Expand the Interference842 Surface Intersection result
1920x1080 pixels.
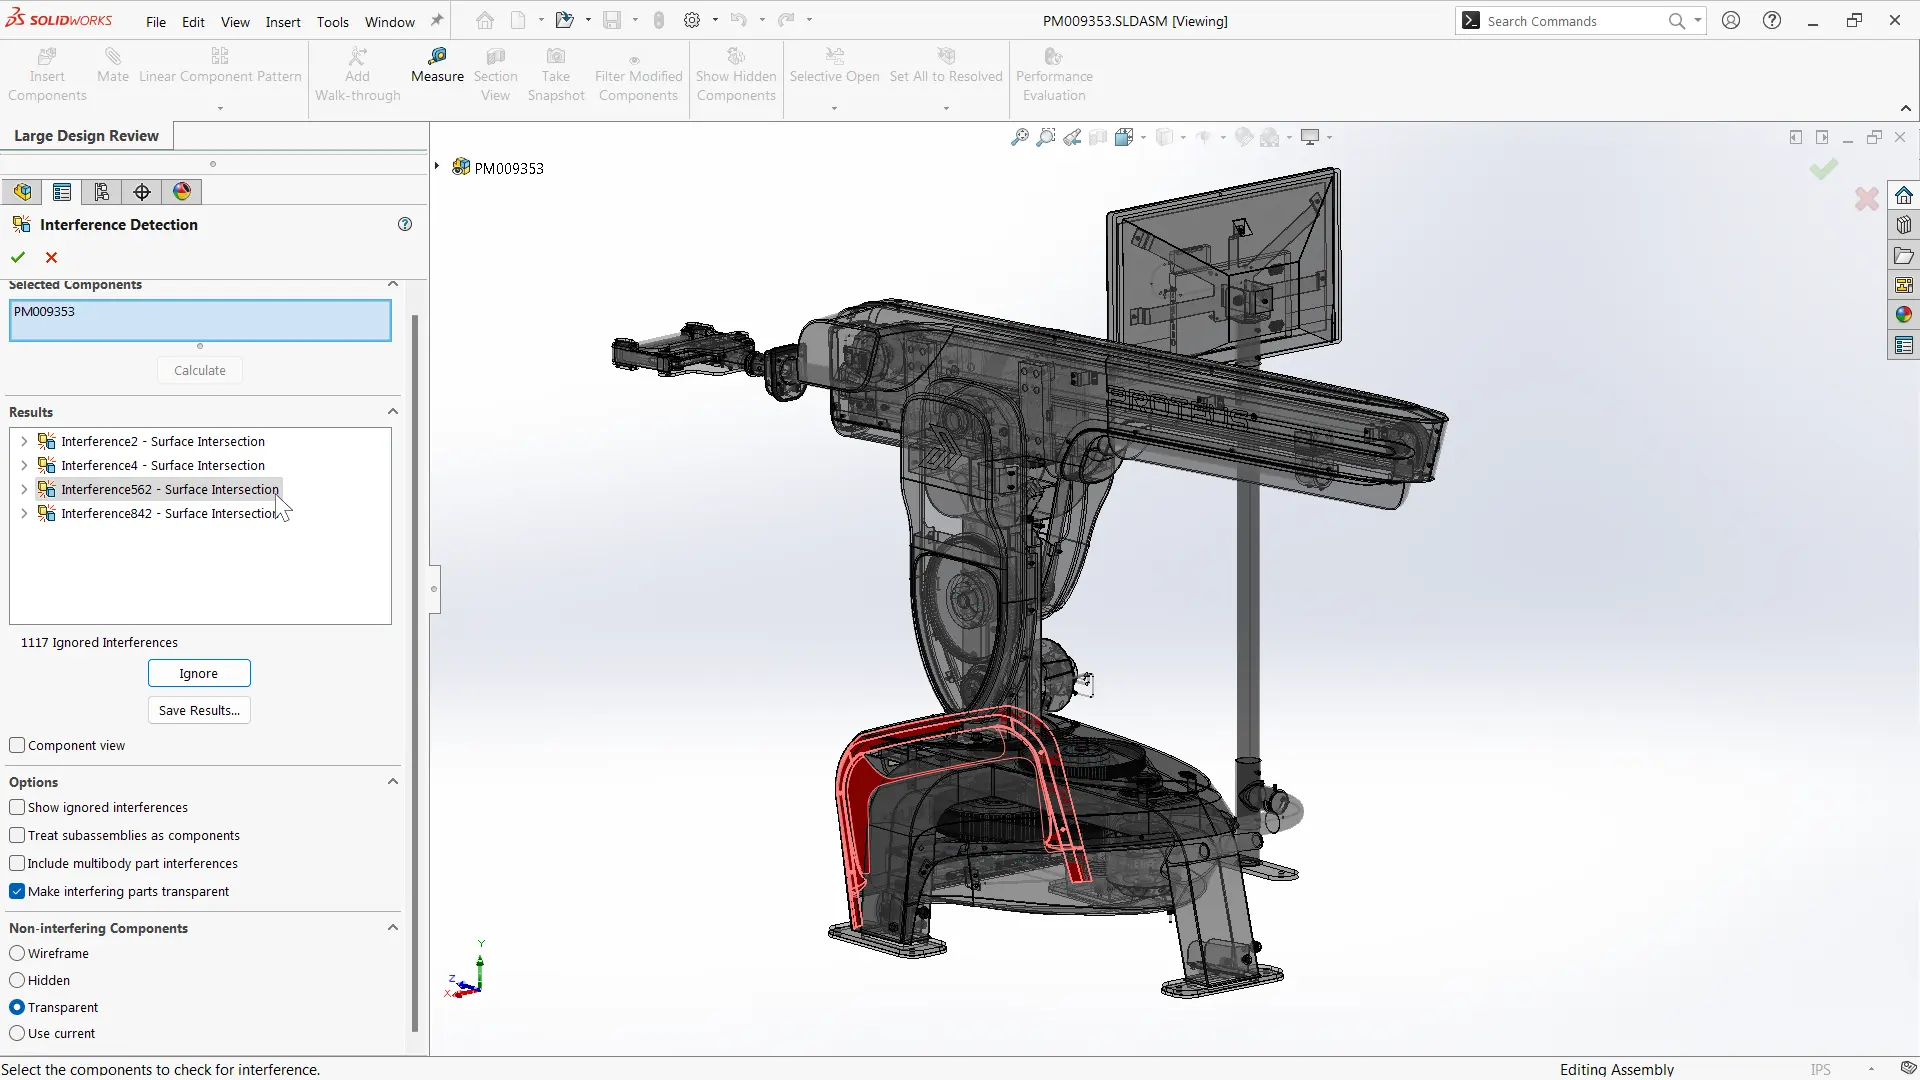(25, 513)
